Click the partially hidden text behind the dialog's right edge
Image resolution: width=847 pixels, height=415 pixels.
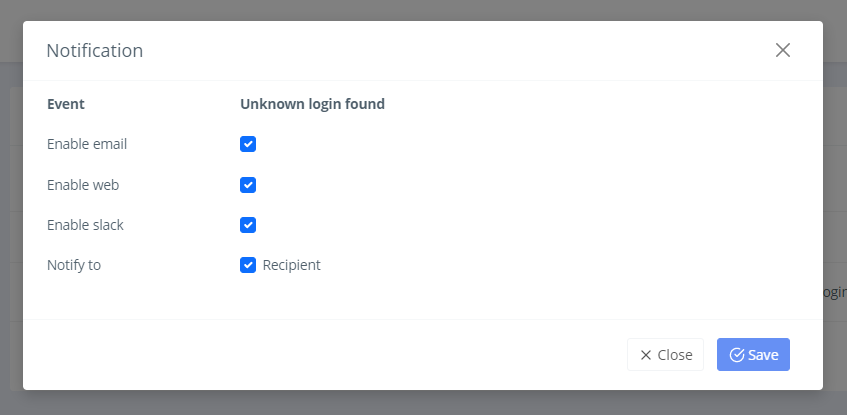(x=834, y=292)
